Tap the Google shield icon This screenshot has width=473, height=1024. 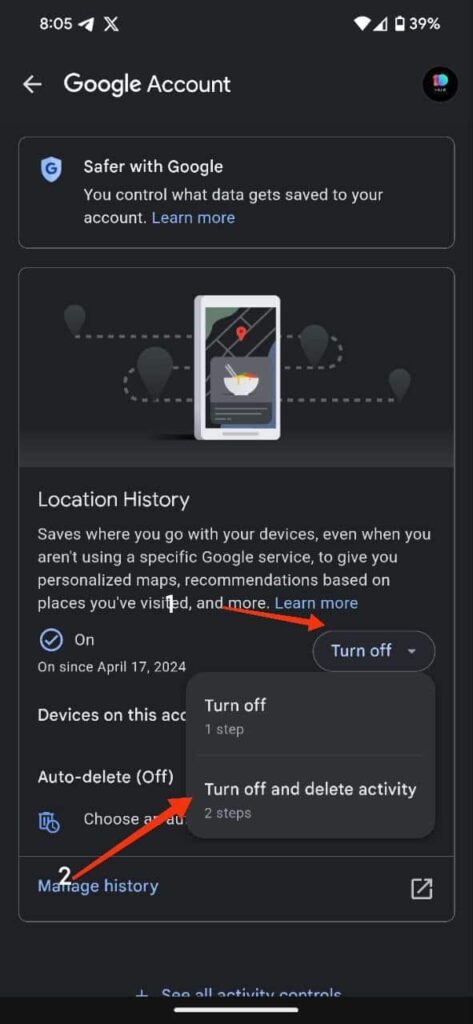click(51, 170)
